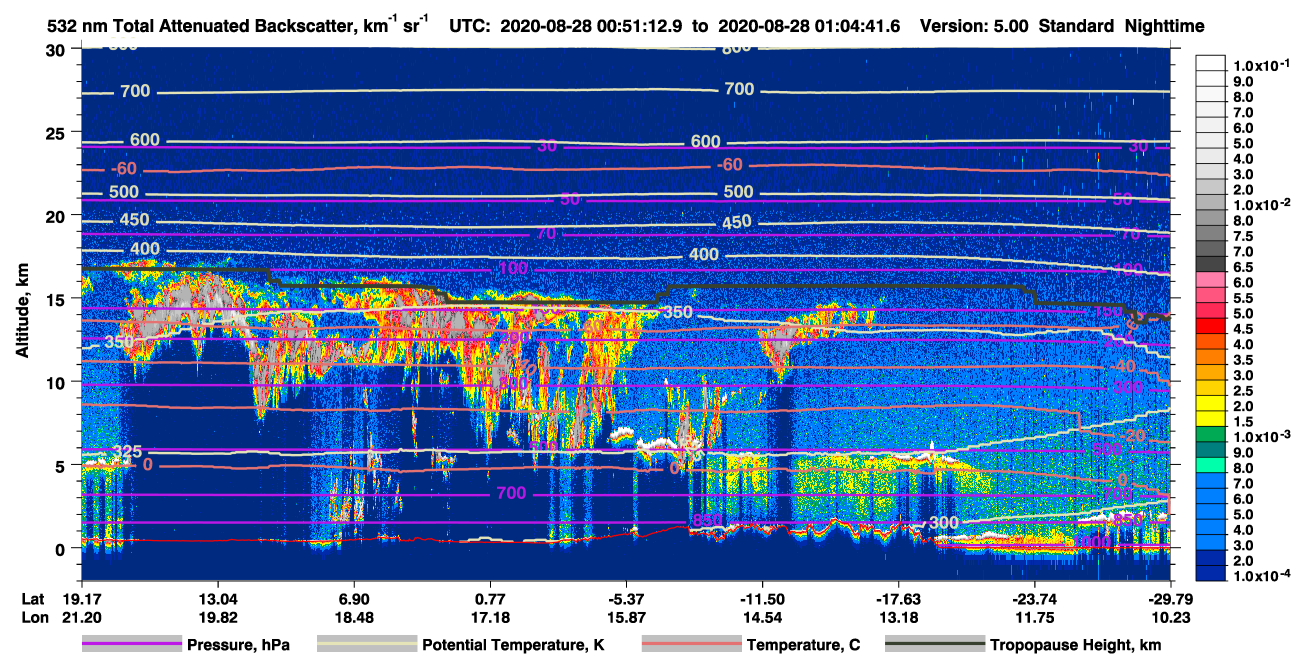This screenshot has height=667, width=1300.
Task: Click the gray Potential Temperature legend line sample
Action: click(367, 645)
